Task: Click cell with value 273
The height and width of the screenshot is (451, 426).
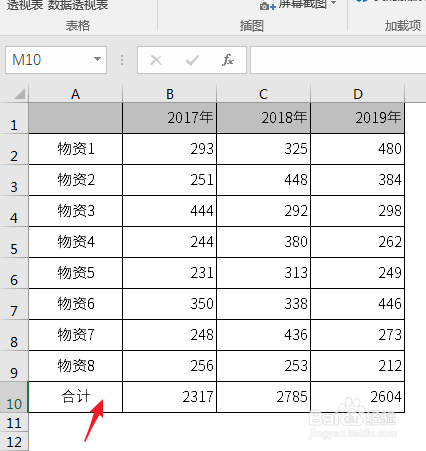Action: (358, 335)
